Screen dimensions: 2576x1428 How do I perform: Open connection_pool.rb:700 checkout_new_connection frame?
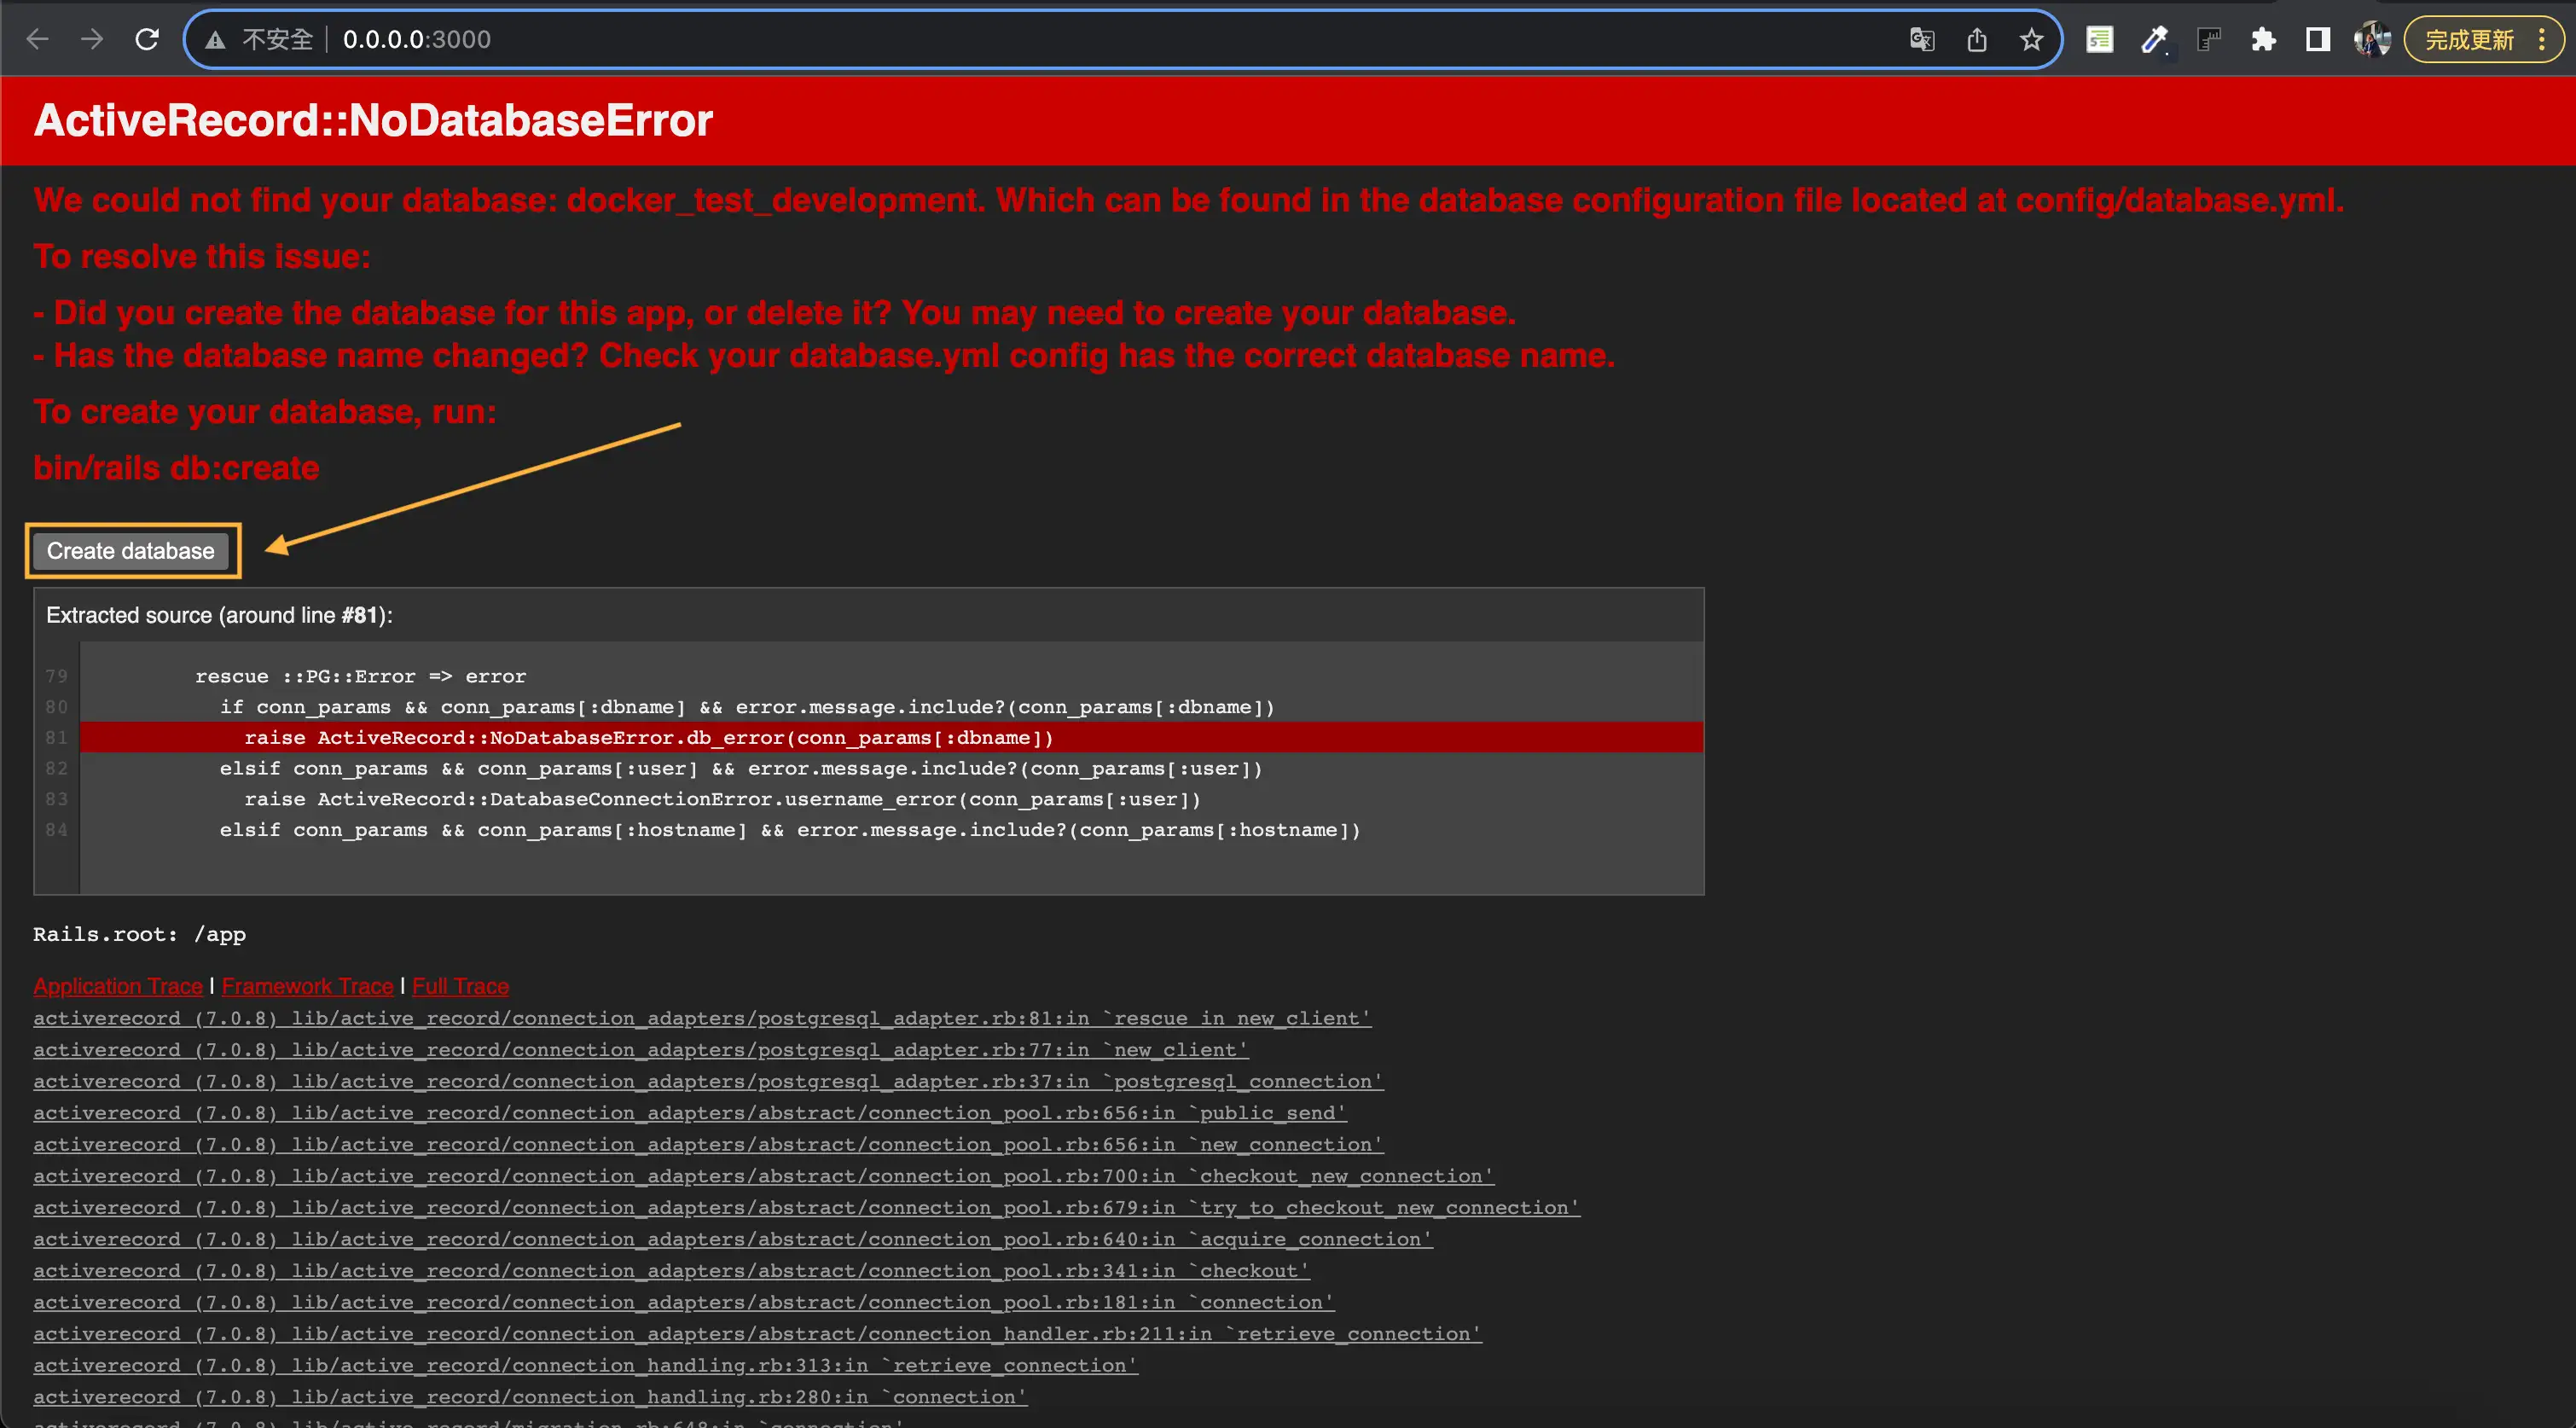click(x=763, y=1176)
